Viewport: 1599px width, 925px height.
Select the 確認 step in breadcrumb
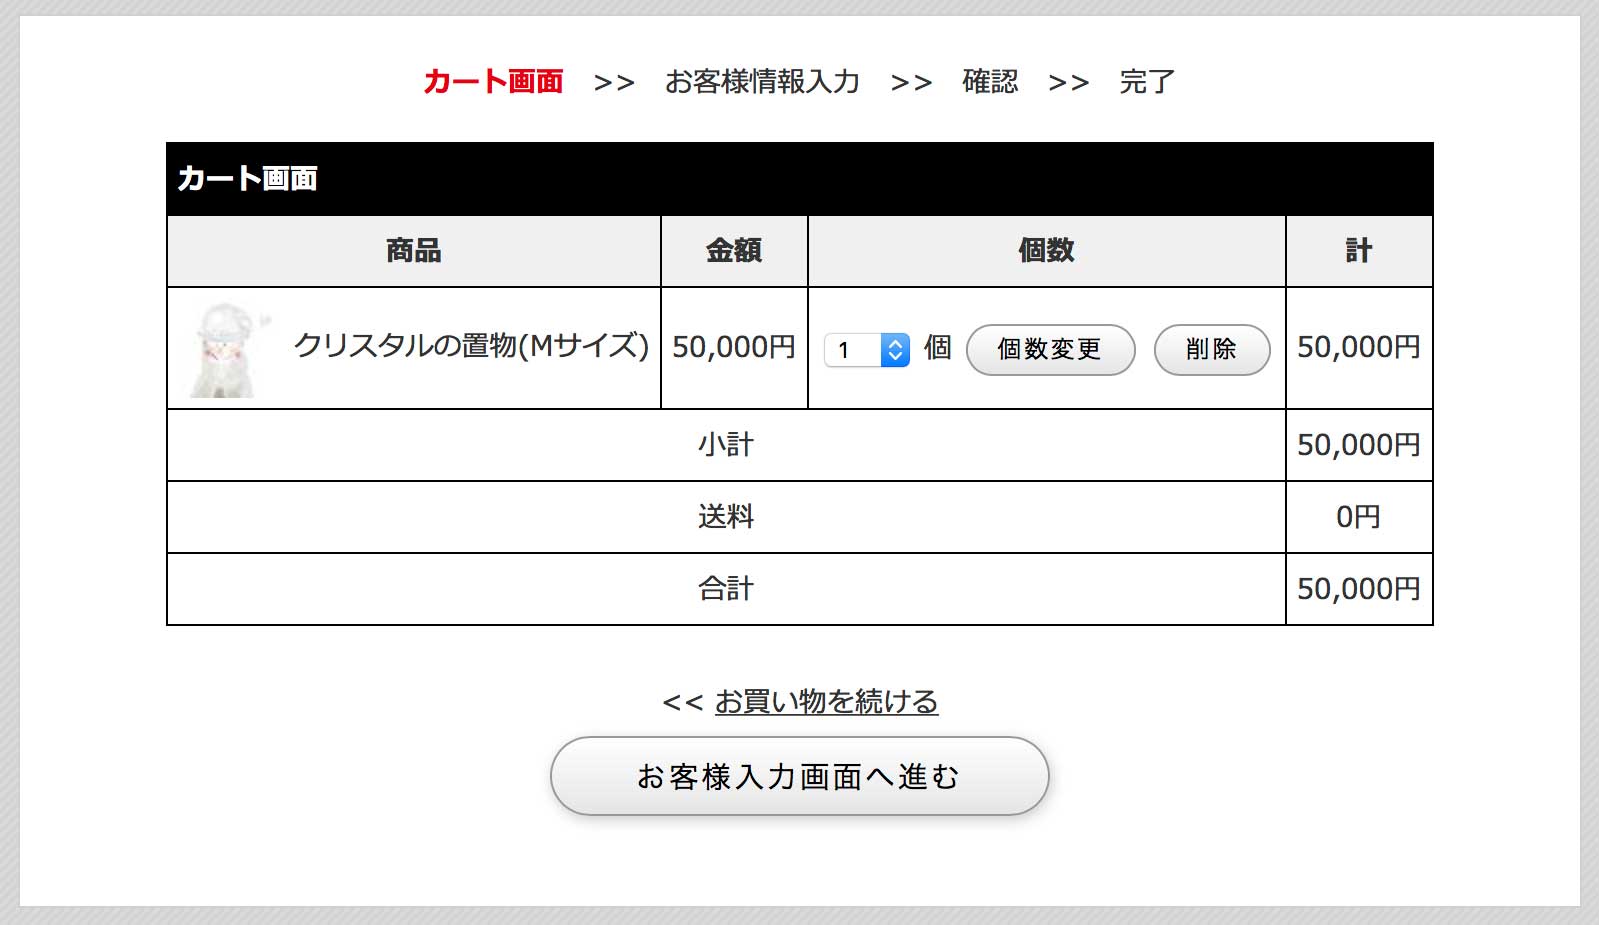(990, 81)
